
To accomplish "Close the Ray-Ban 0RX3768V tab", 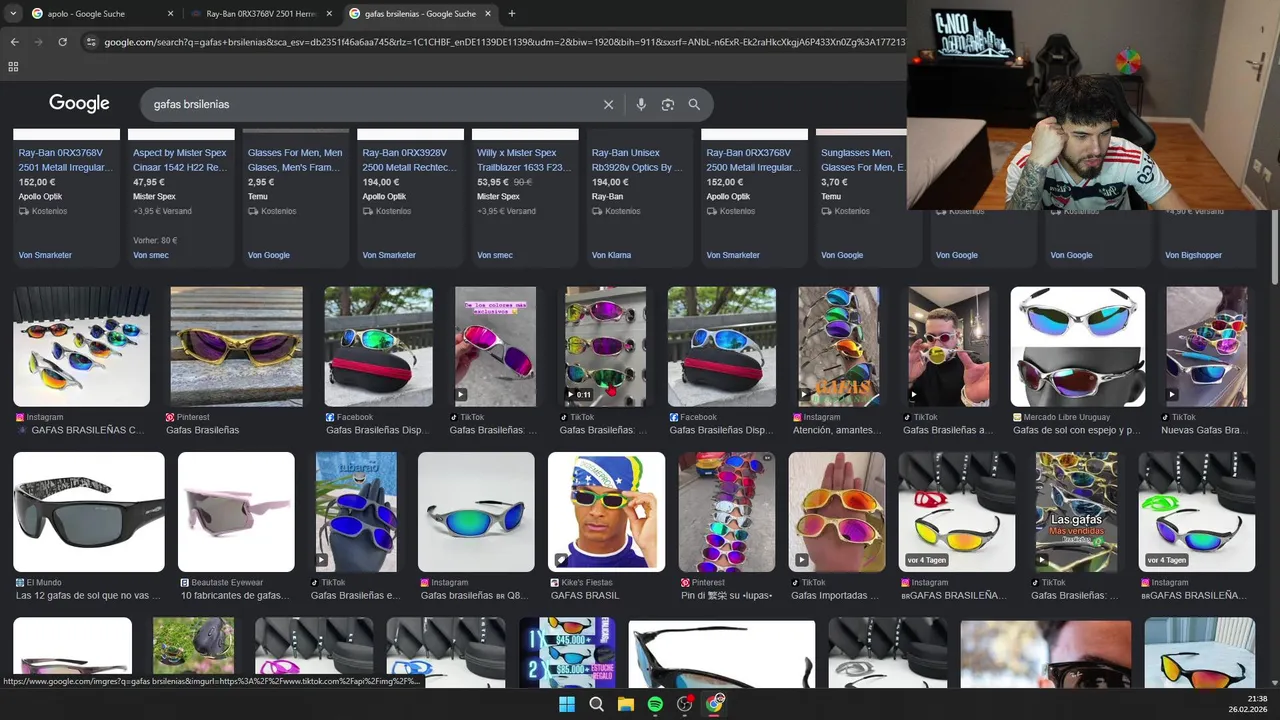I will [x=329, y=14].
